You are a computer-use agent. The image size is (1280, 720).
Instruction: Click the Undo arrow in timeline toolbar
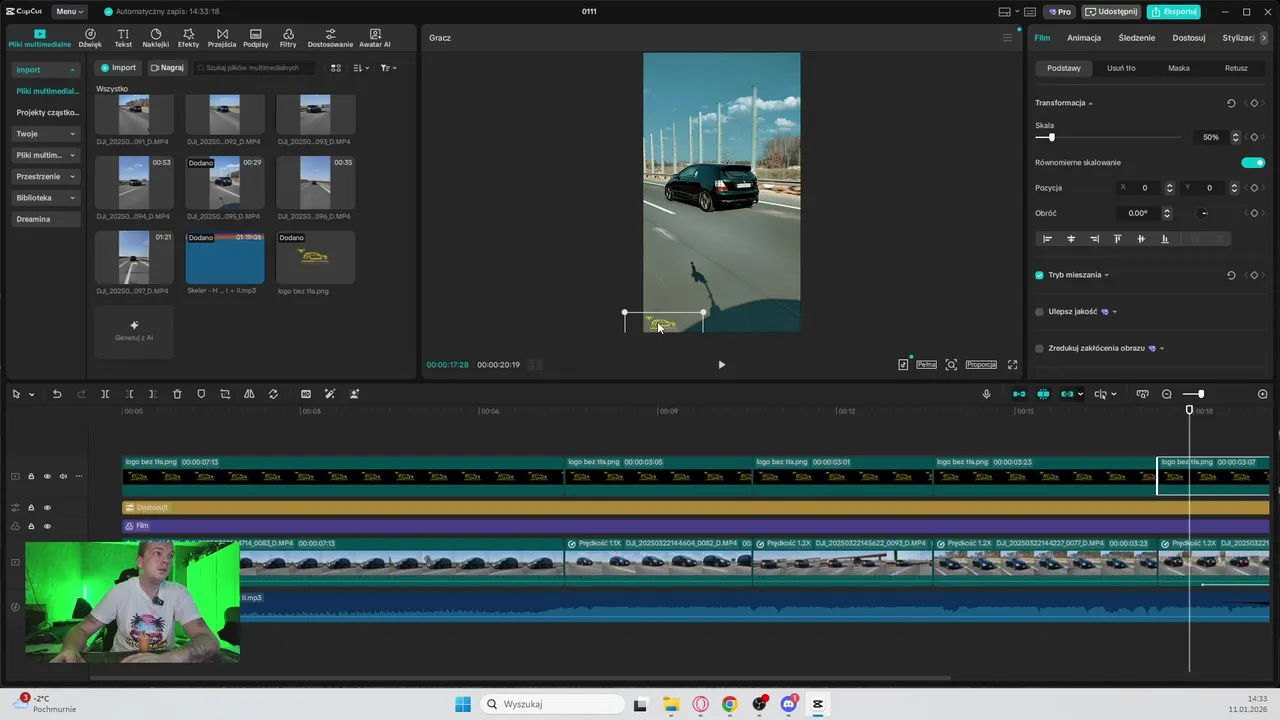(57, 394)
